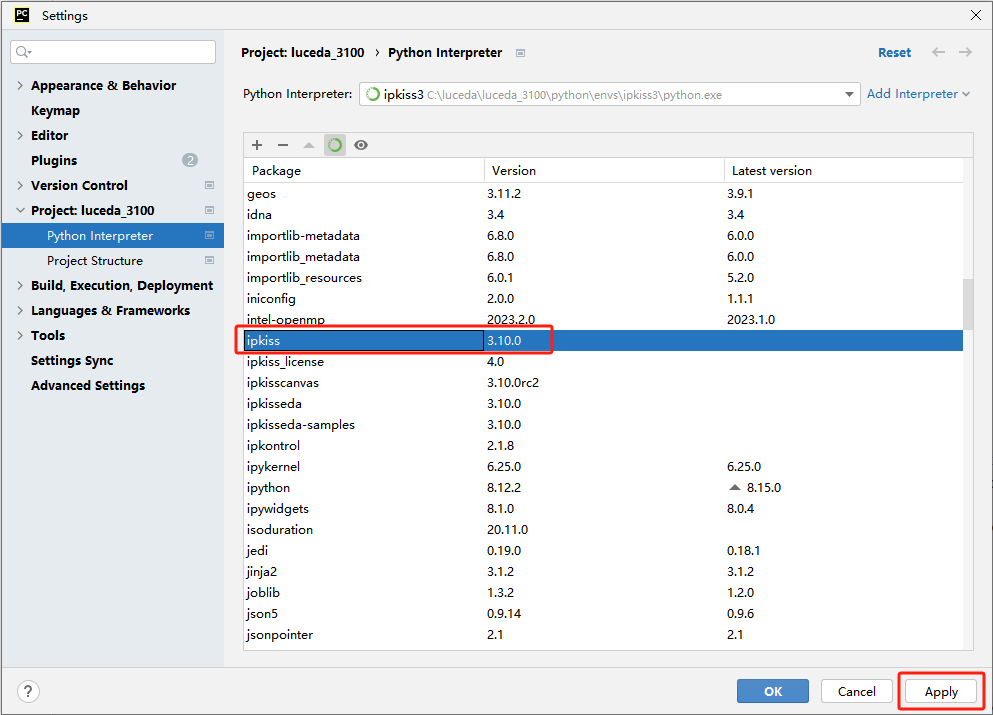Click the Plugins update count badge
Screen dimensions: 993x715
190,160
